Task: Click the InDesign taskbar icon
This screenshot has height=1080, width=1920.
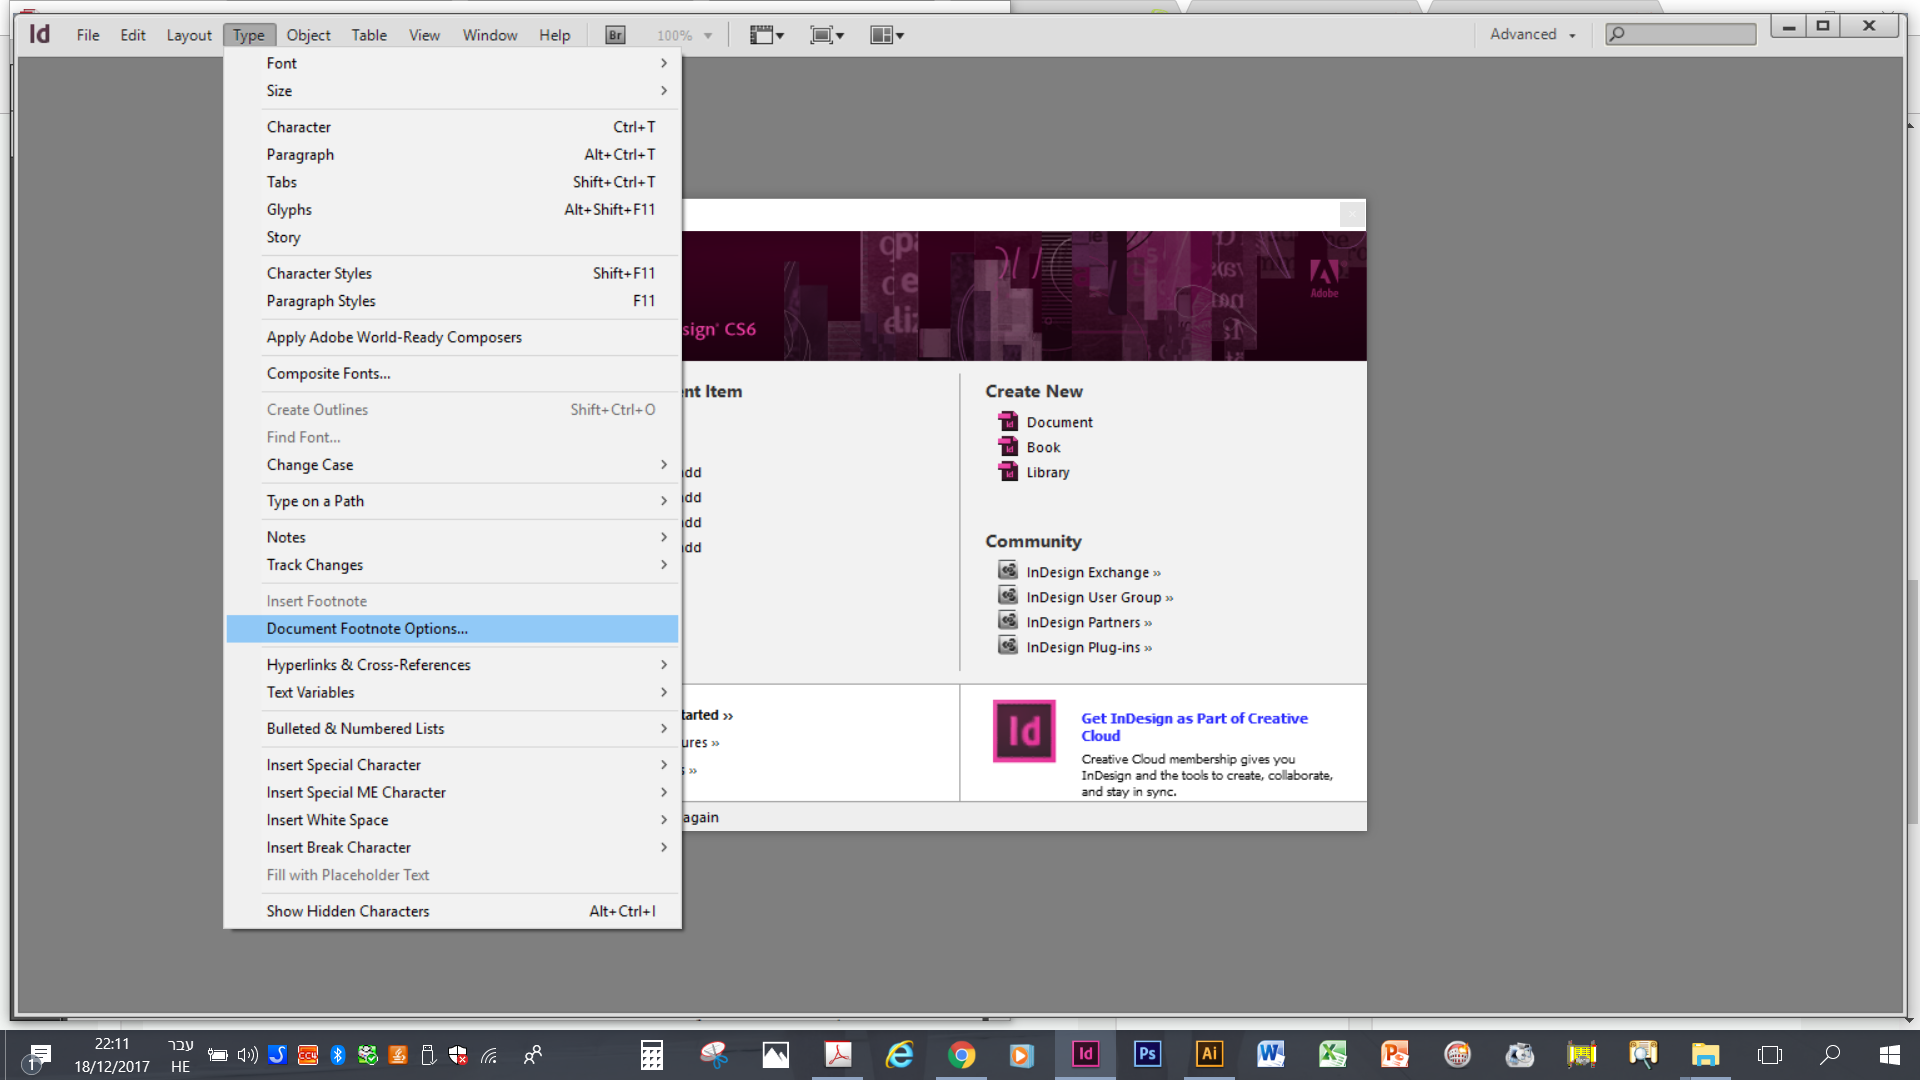Action: pyautogui.click(x=1085, y=1054)
